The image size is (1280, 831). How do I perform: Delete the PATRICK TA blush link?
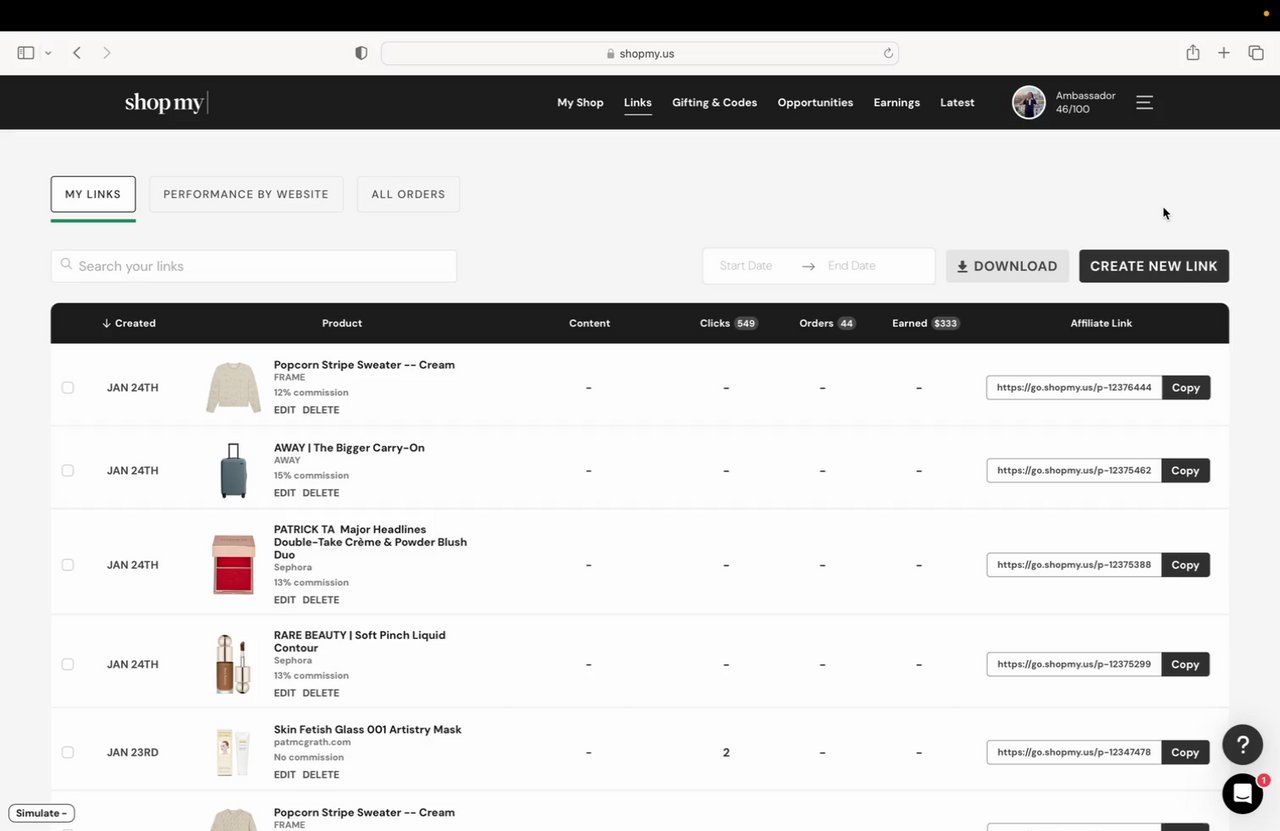321,600
